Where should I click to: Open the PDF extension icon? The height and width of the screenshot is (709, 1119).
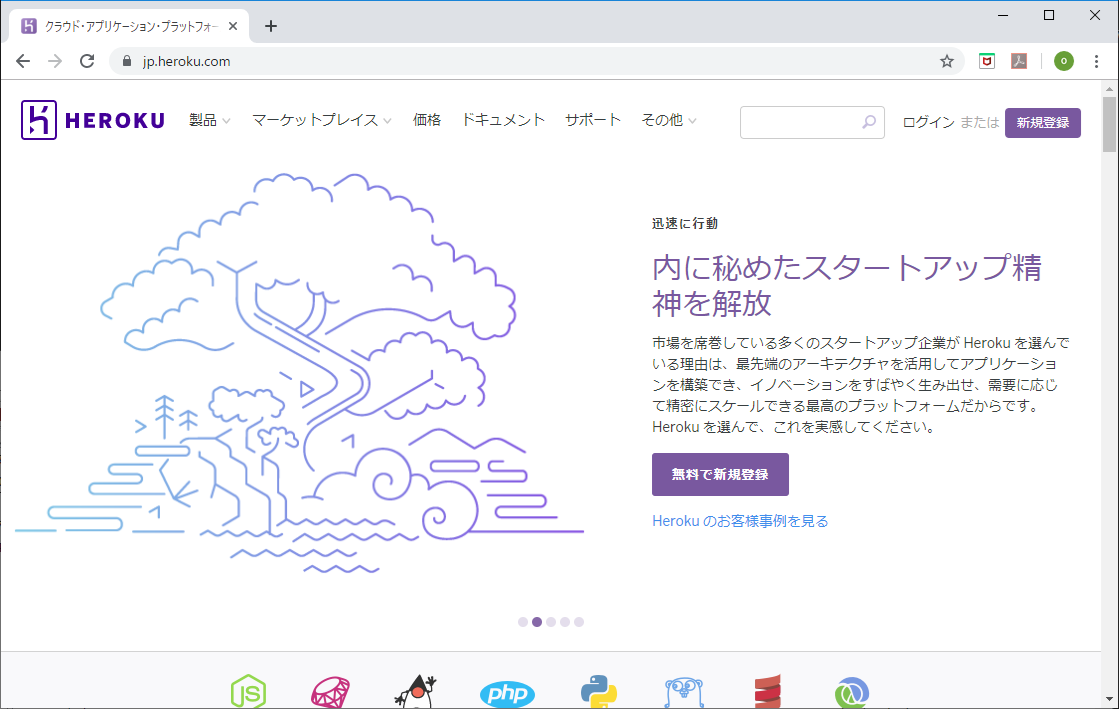[1019, 61]
